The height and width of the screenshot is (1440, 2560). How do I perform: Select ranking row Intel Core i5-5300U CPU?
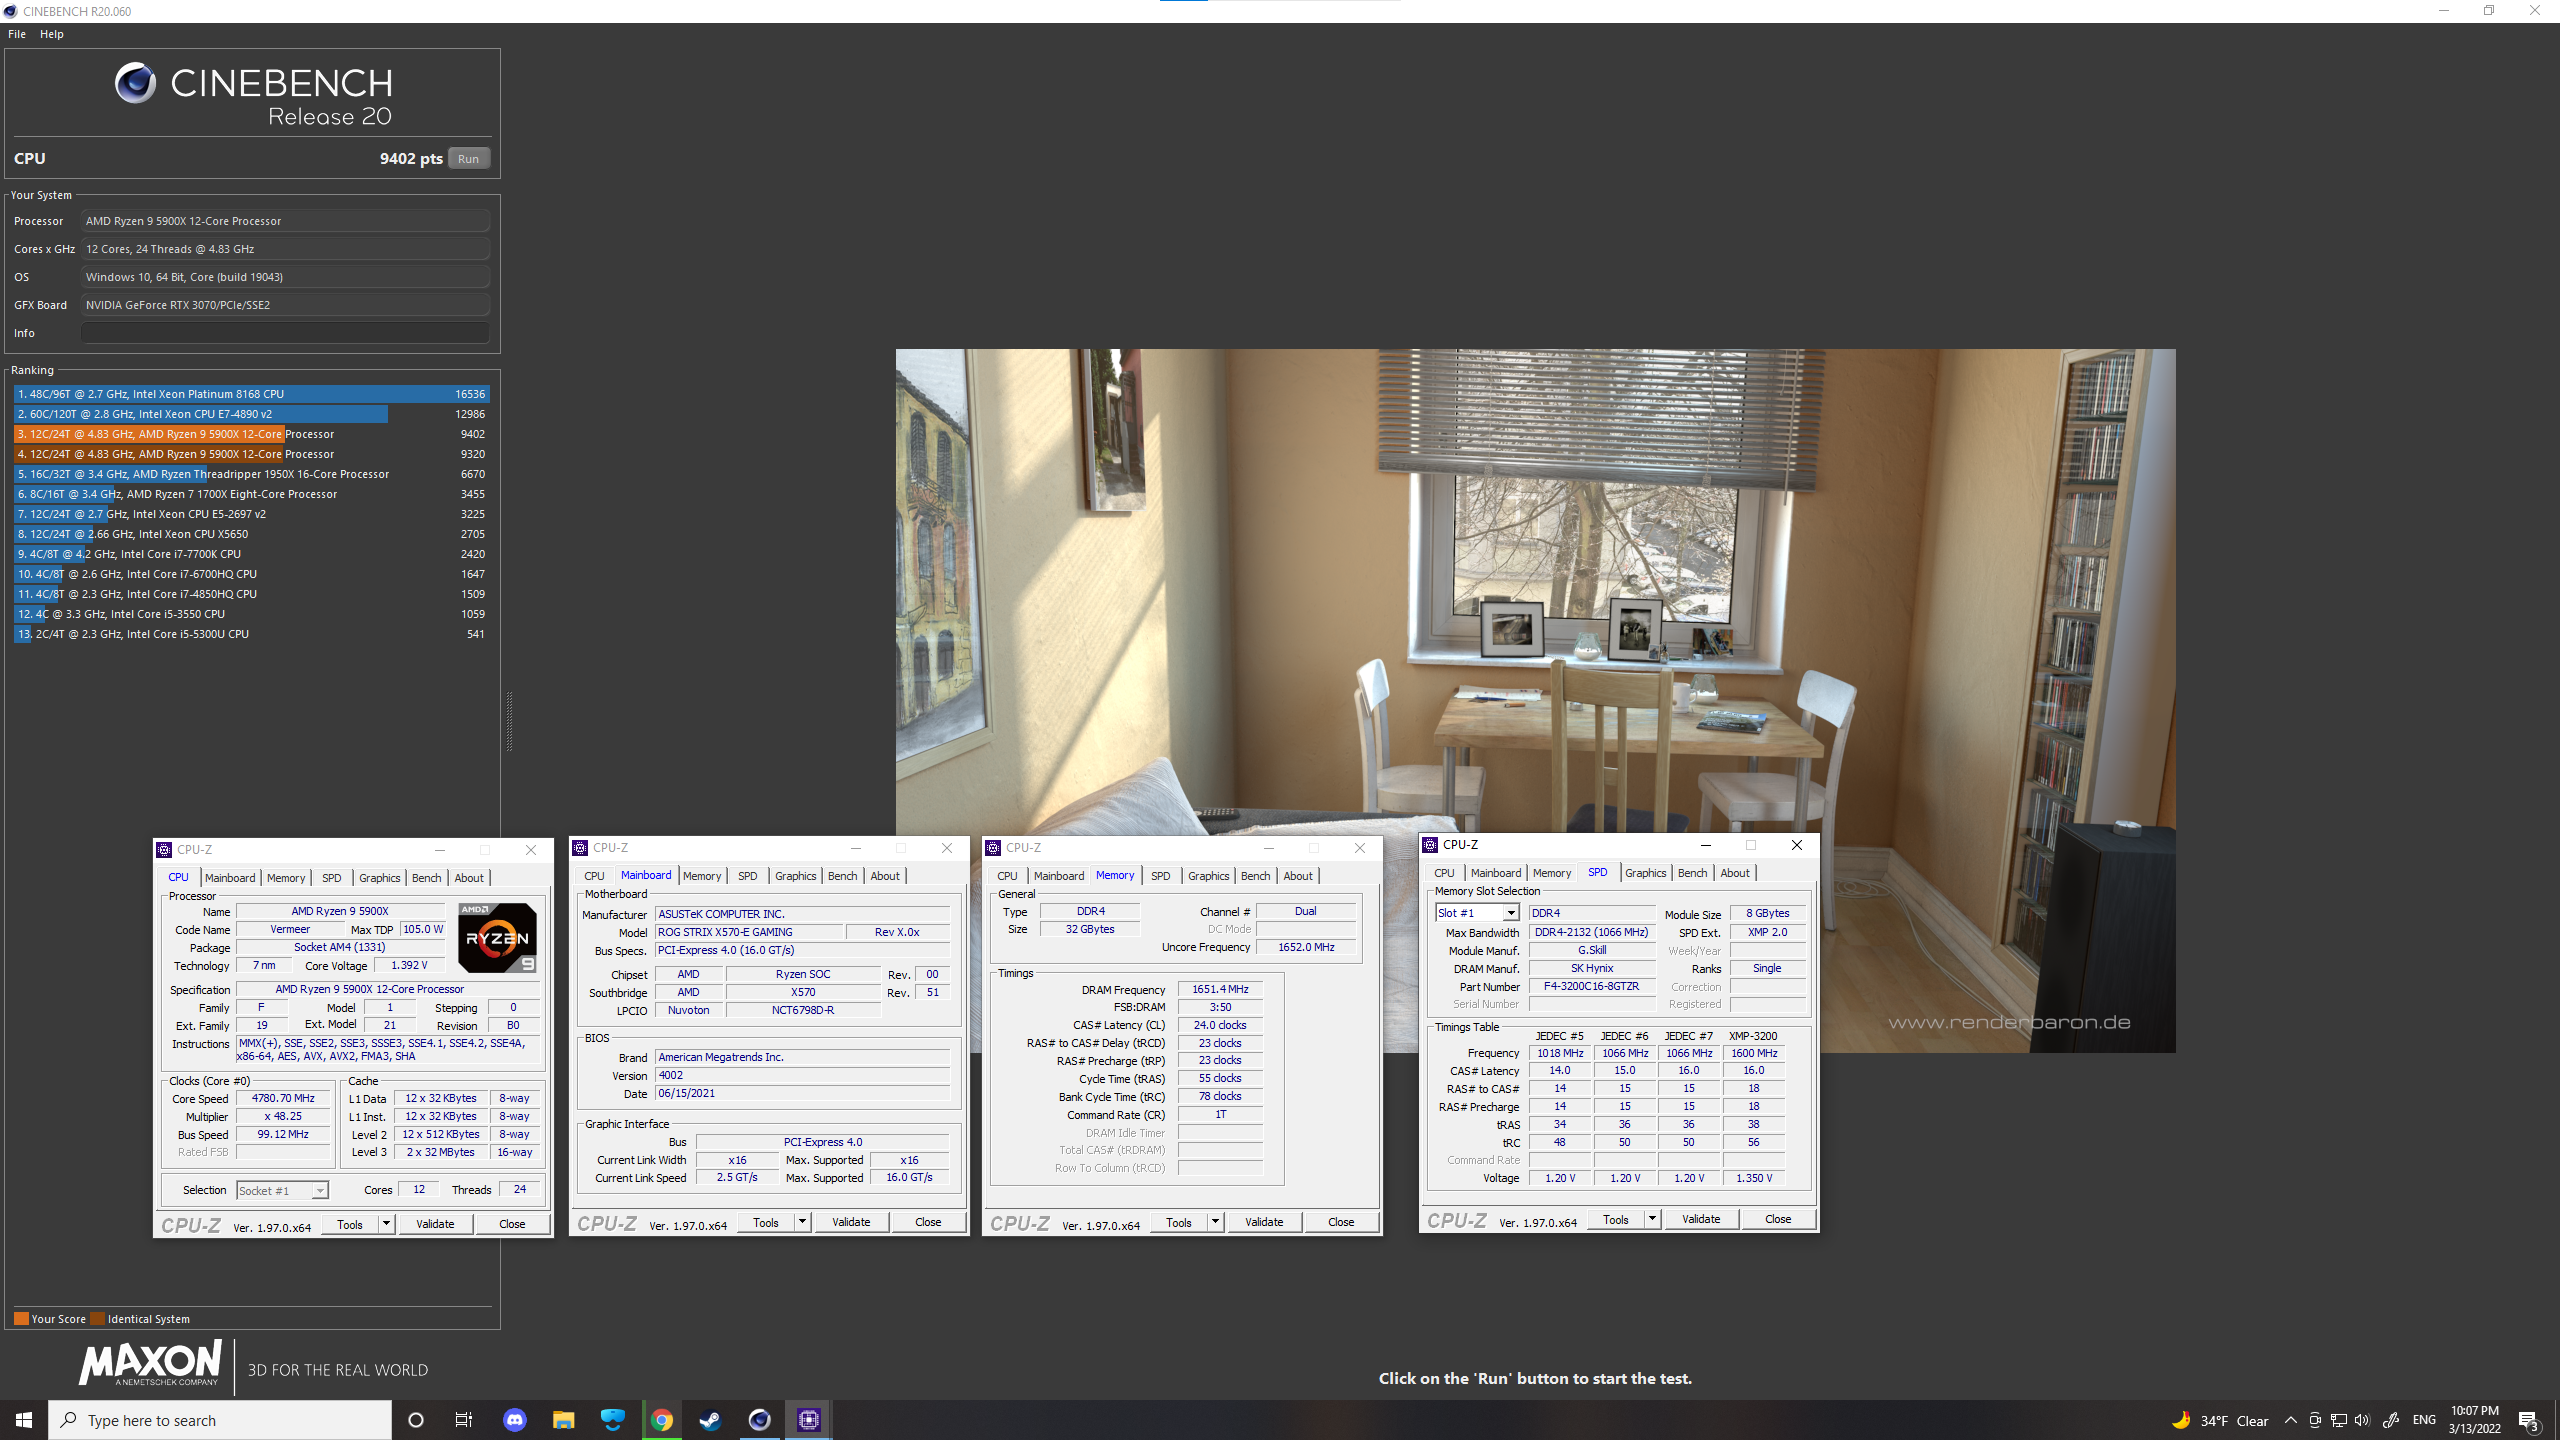251,634
